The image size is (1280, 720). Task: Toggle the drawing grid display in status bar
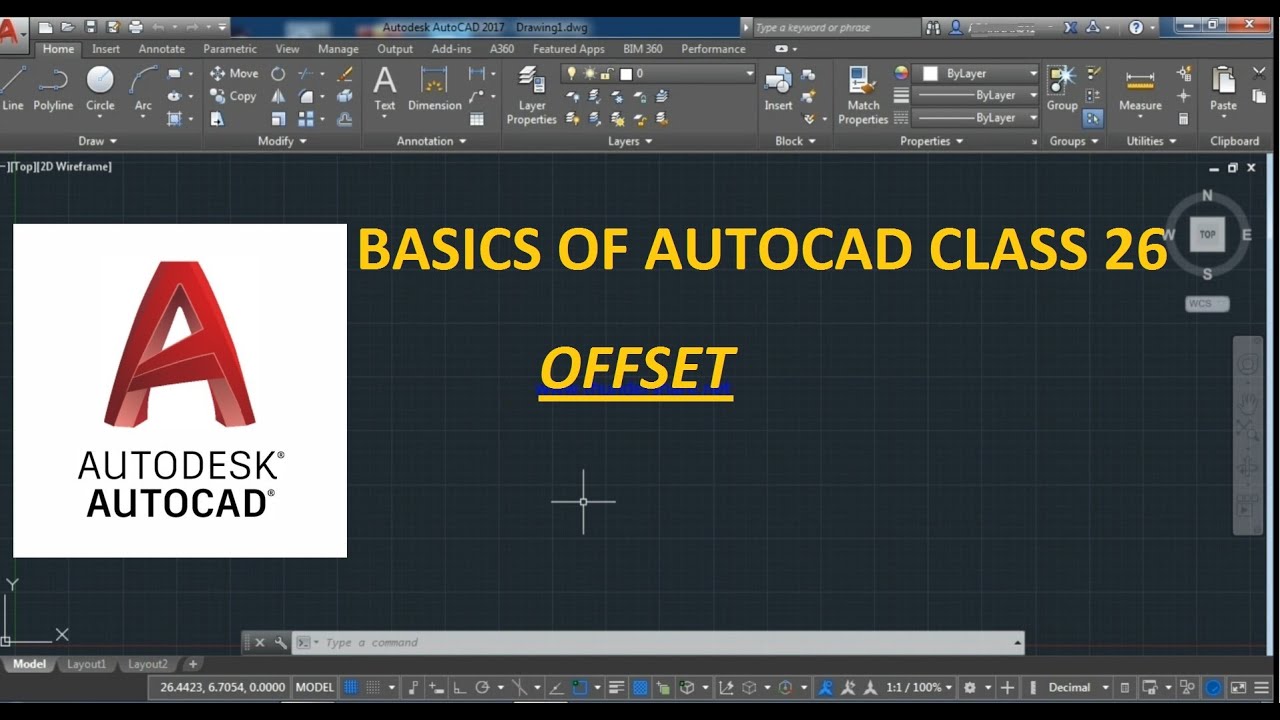tap(351, 688)
